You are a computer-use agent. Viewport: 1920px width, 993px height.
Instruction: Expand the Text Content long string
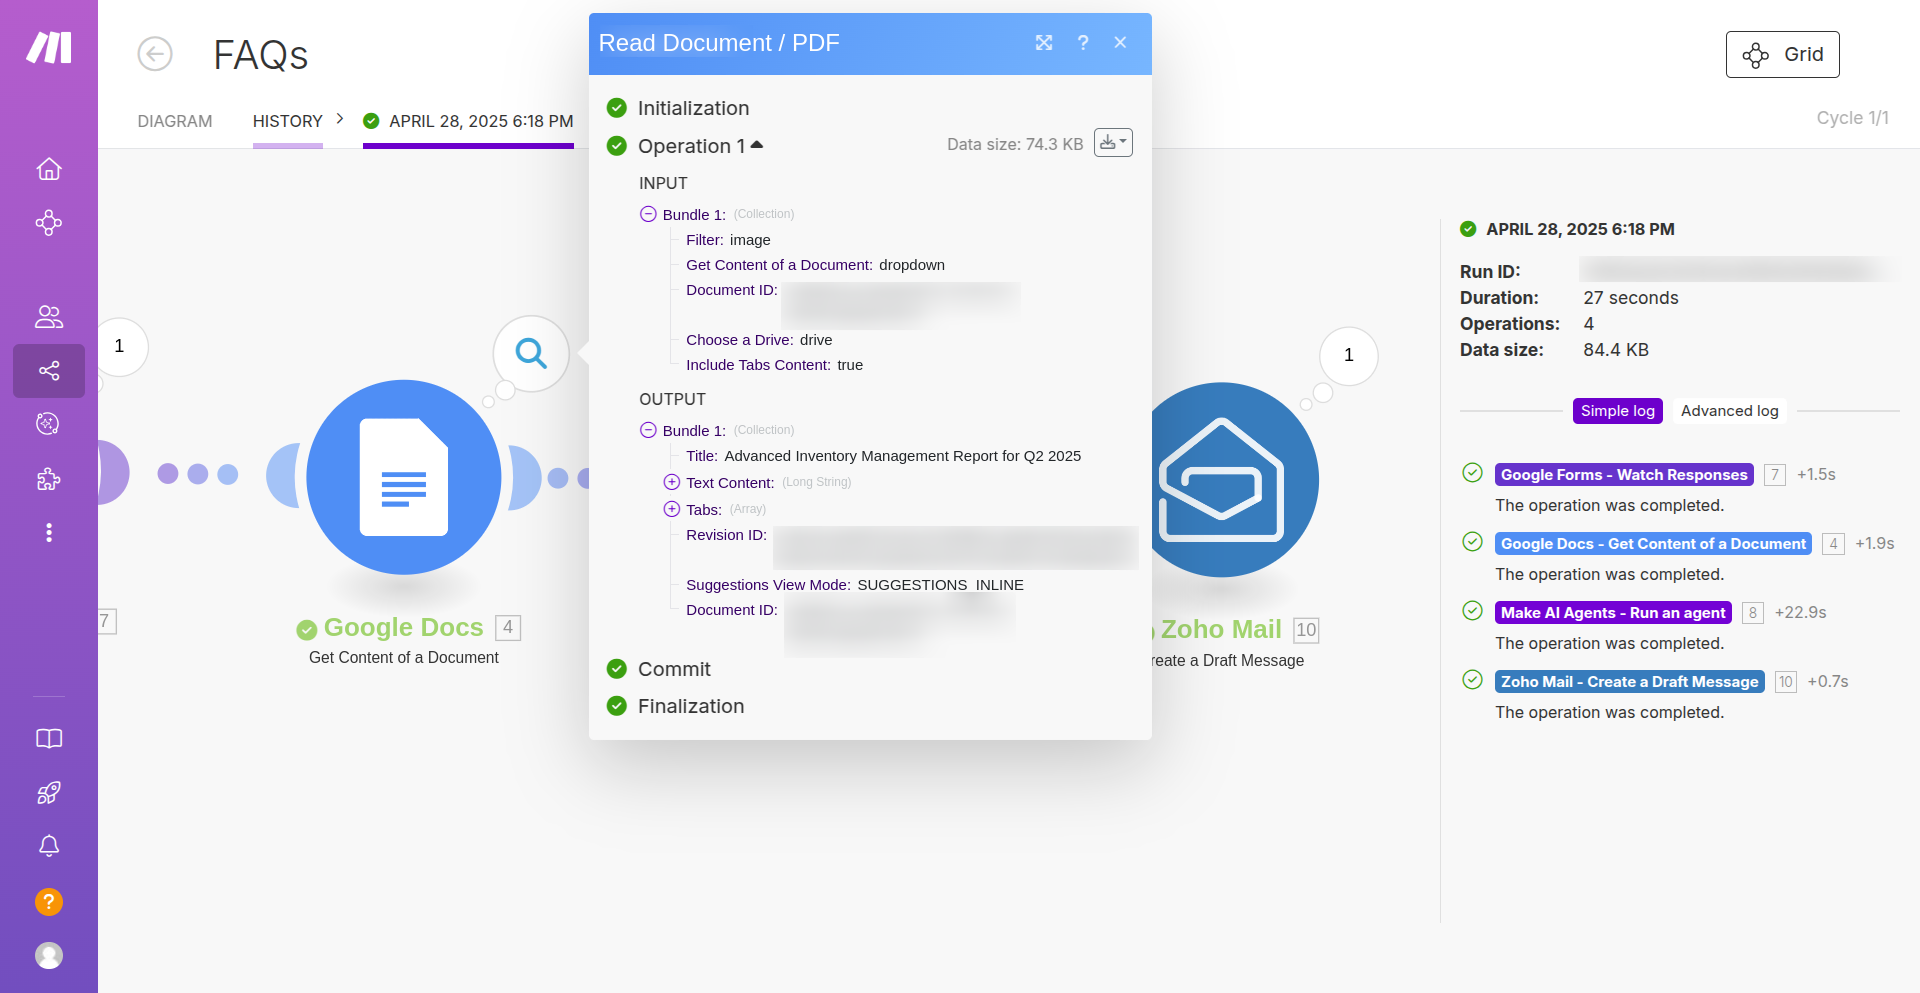tap(672, 482)
